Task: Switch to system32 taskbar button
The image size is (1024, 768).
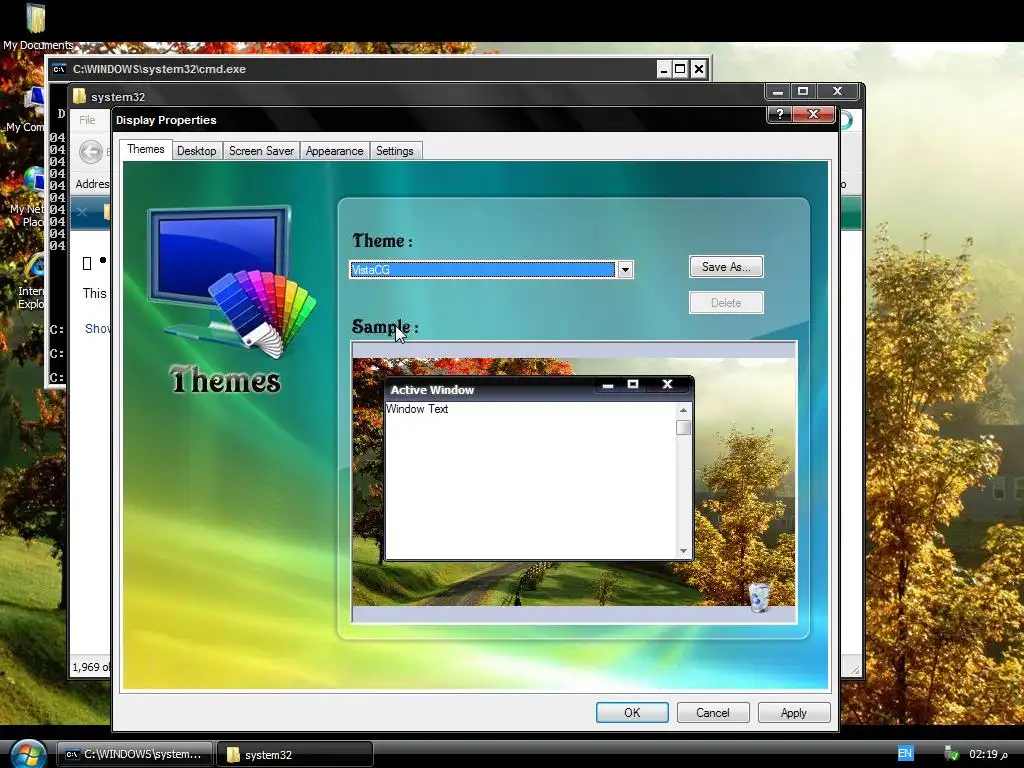Action: pos(295,754)
